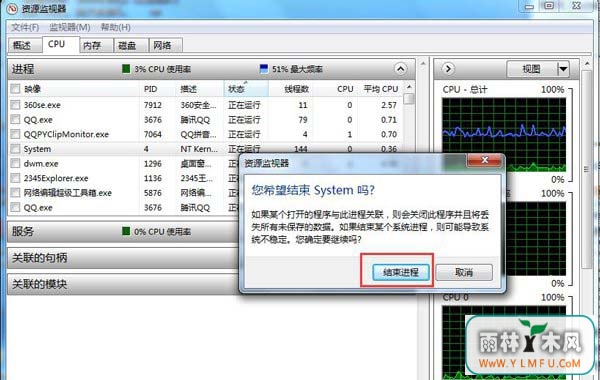
Task: Select the 2345Explorer.exe process name
Action: (x=56, y=178)
